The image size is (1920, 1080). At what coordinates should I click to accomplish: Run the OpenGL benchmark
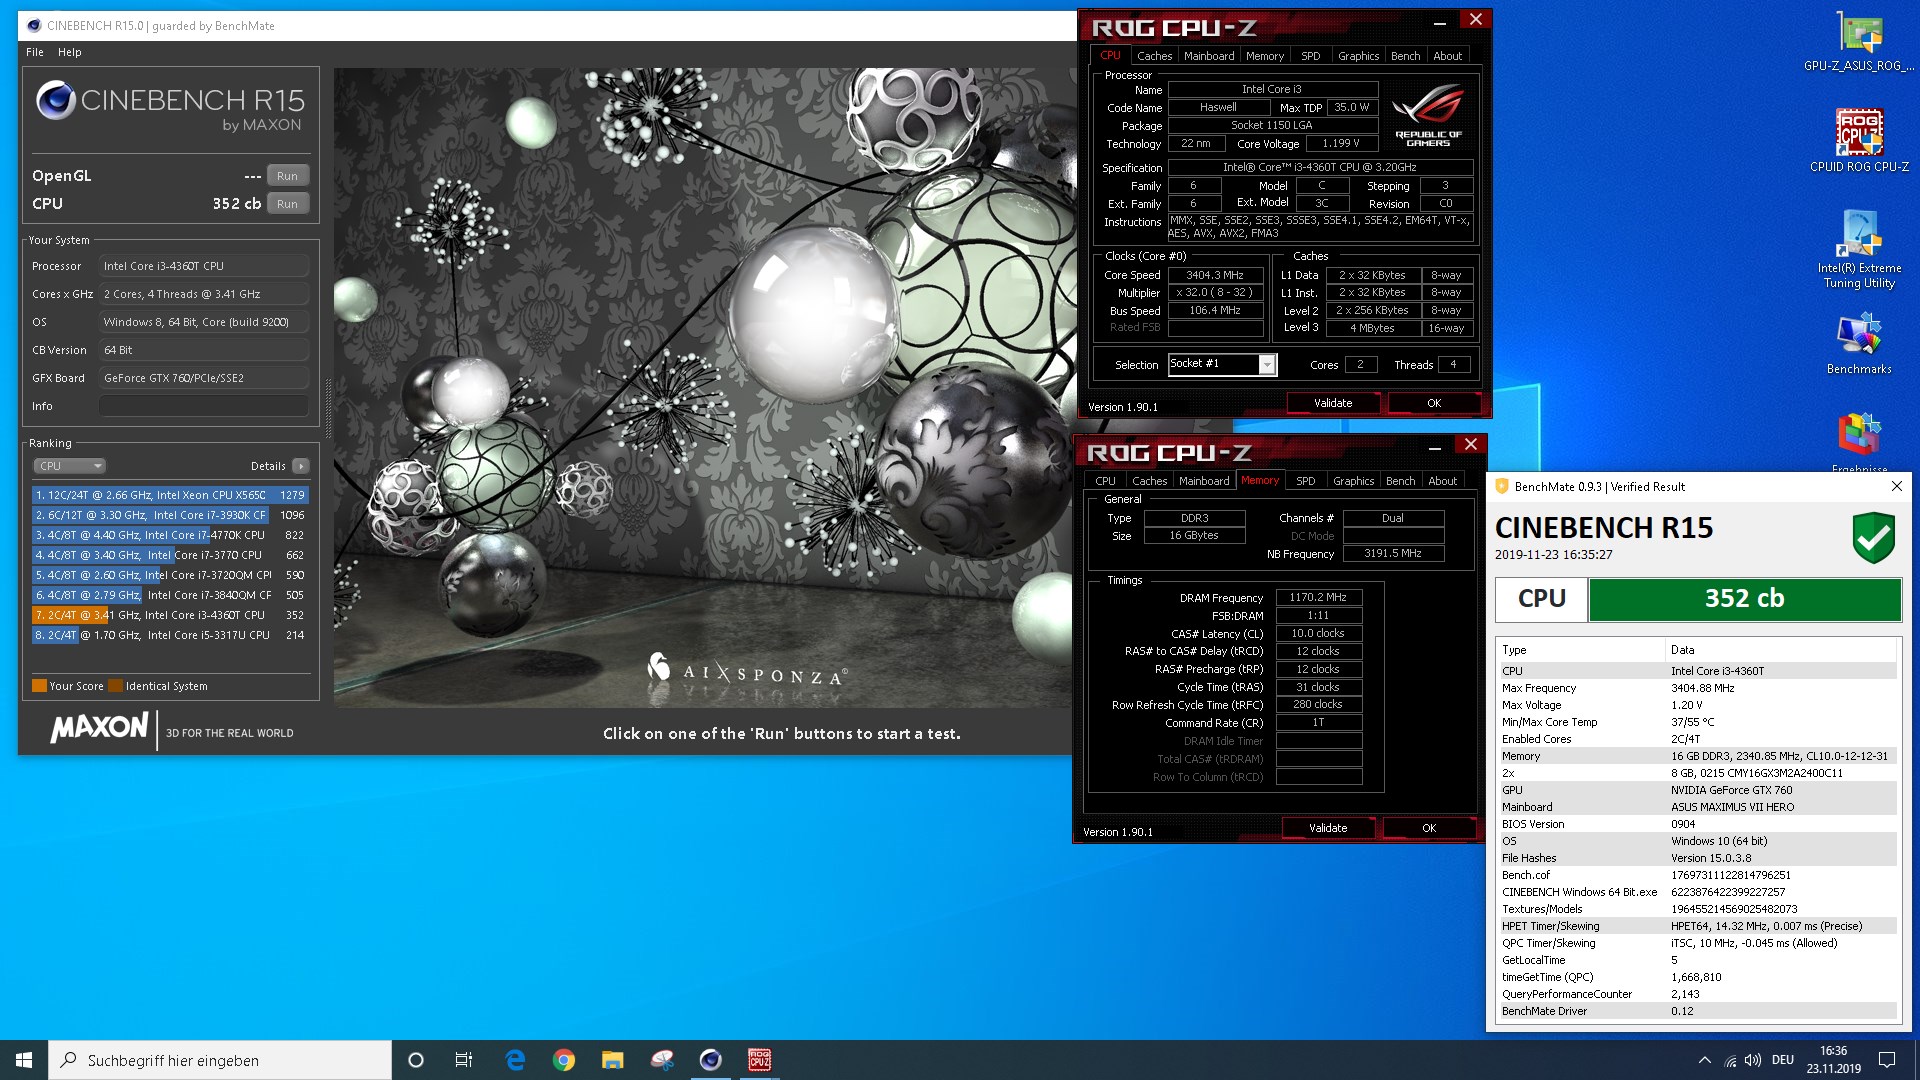pos(287,176)
